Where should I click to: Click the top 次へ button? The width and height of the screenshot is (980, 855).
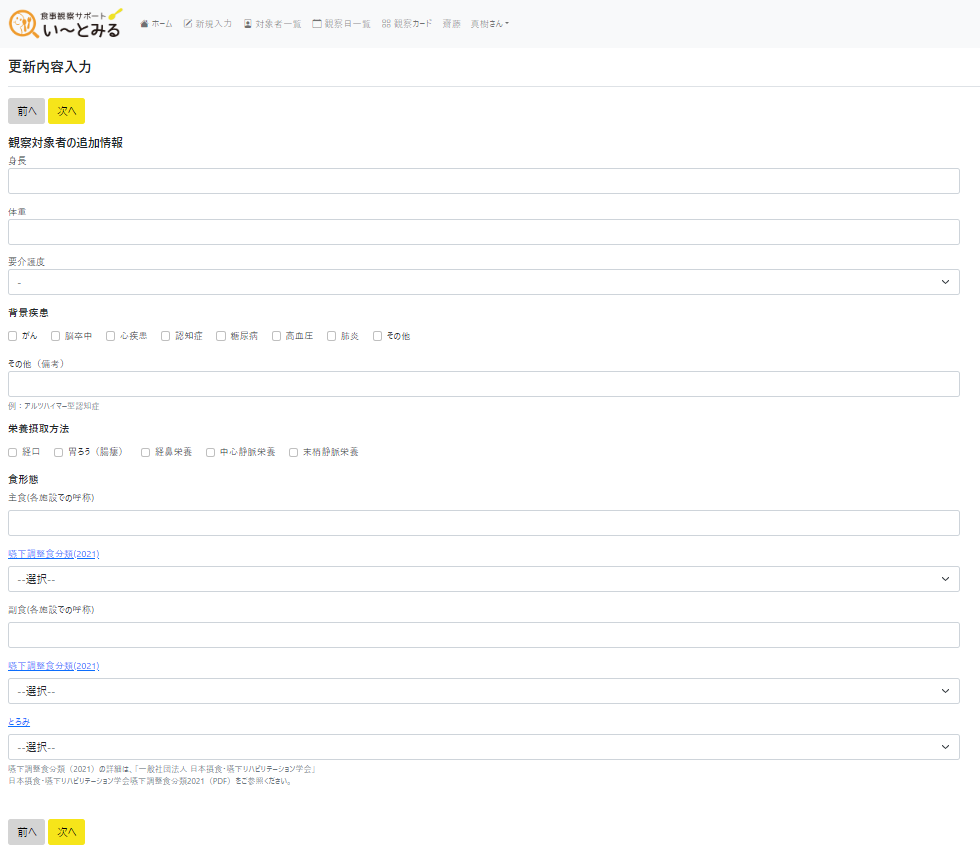click(x=66, y=111)
